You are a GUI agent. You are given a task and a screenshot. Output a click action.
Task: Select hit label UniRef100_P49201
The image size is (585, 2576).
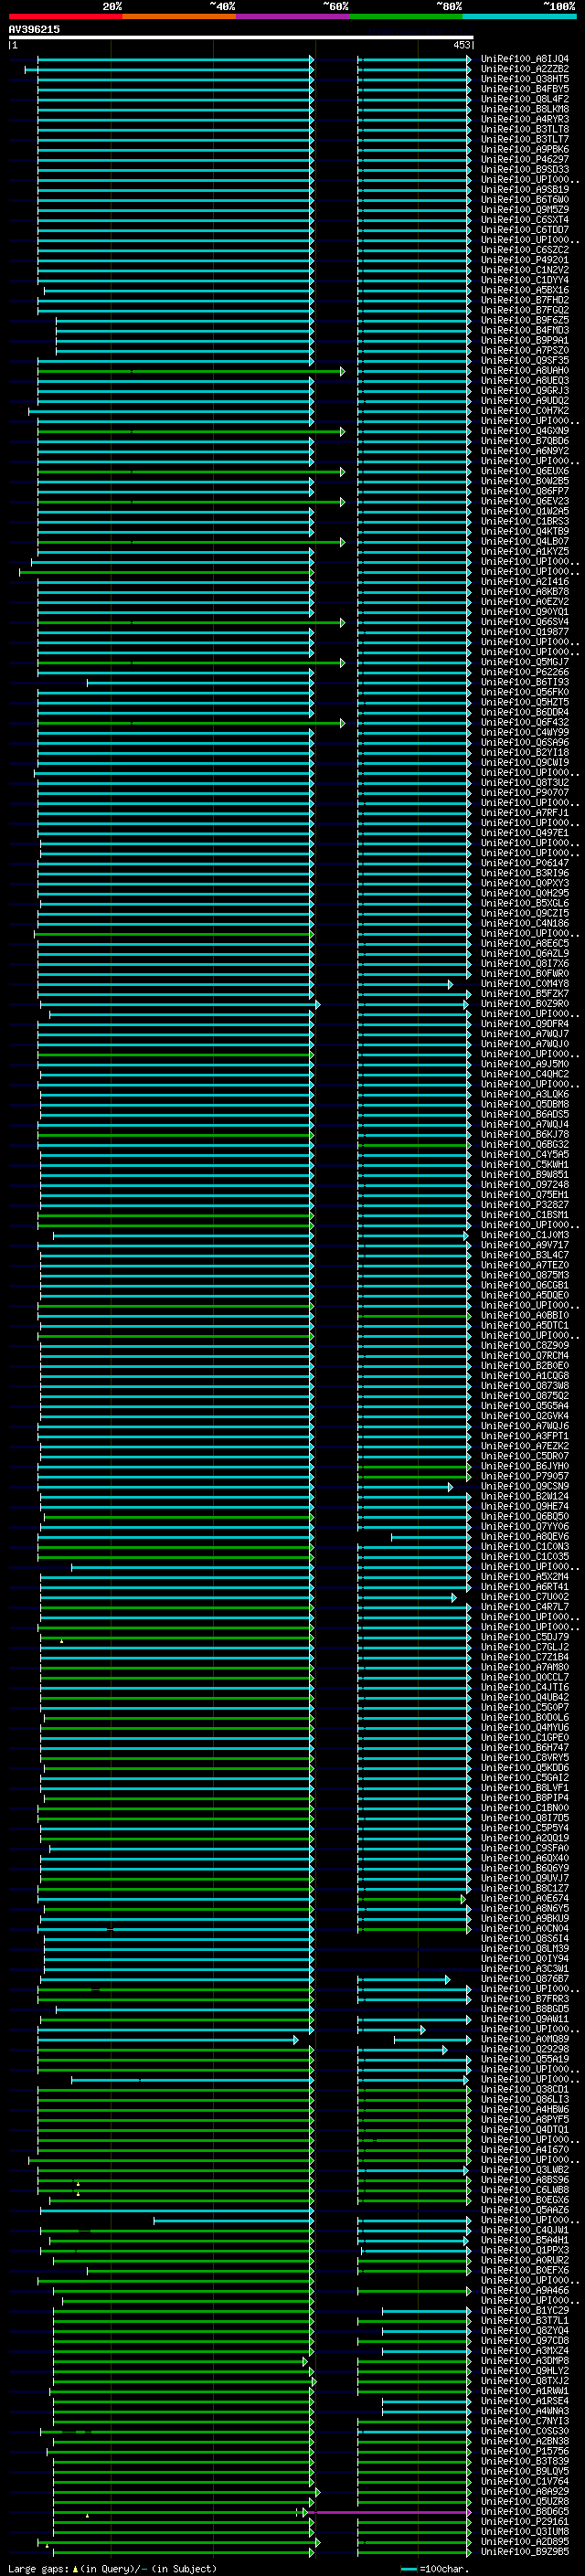pos(524,260)
